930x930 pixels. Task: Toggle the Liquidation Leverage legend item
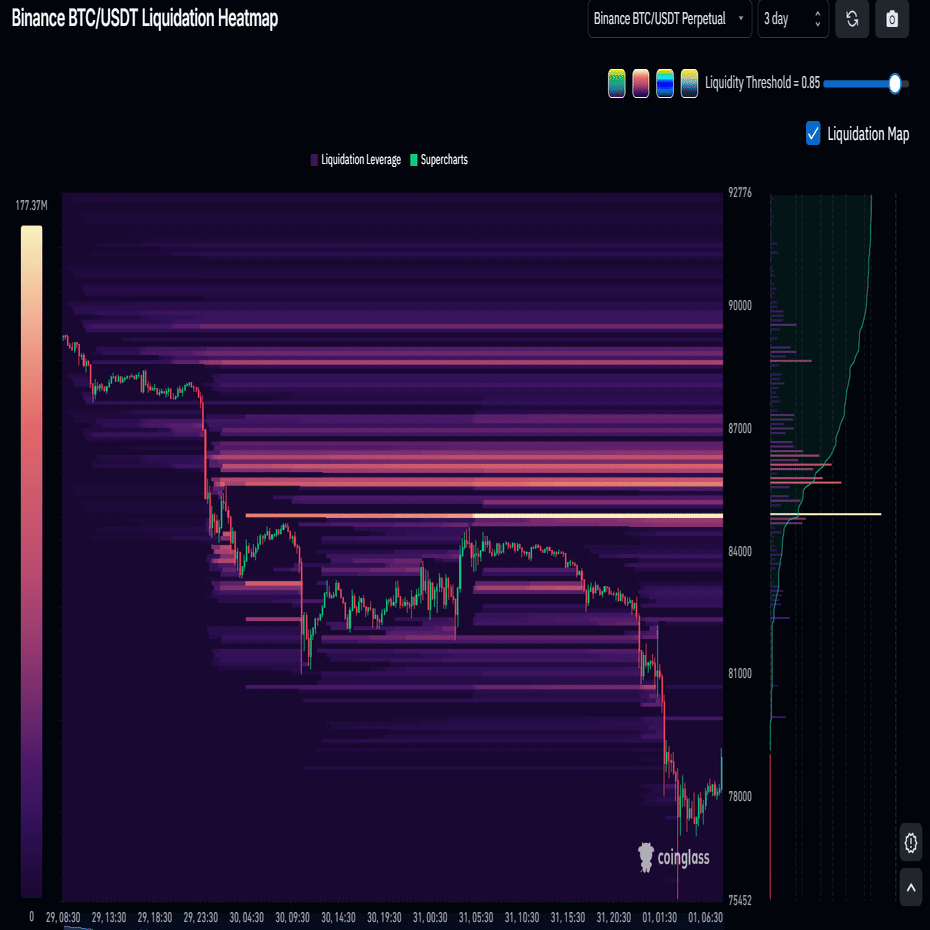pyautogui.click(x=355, y=160)
